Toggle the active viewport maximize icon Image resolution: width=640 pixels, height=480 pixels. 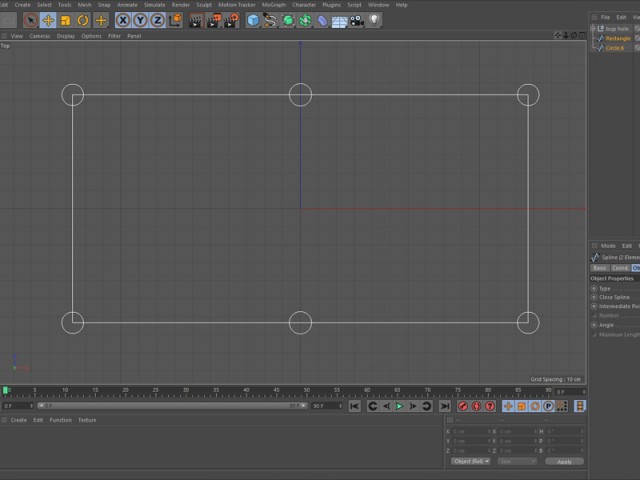582,36
